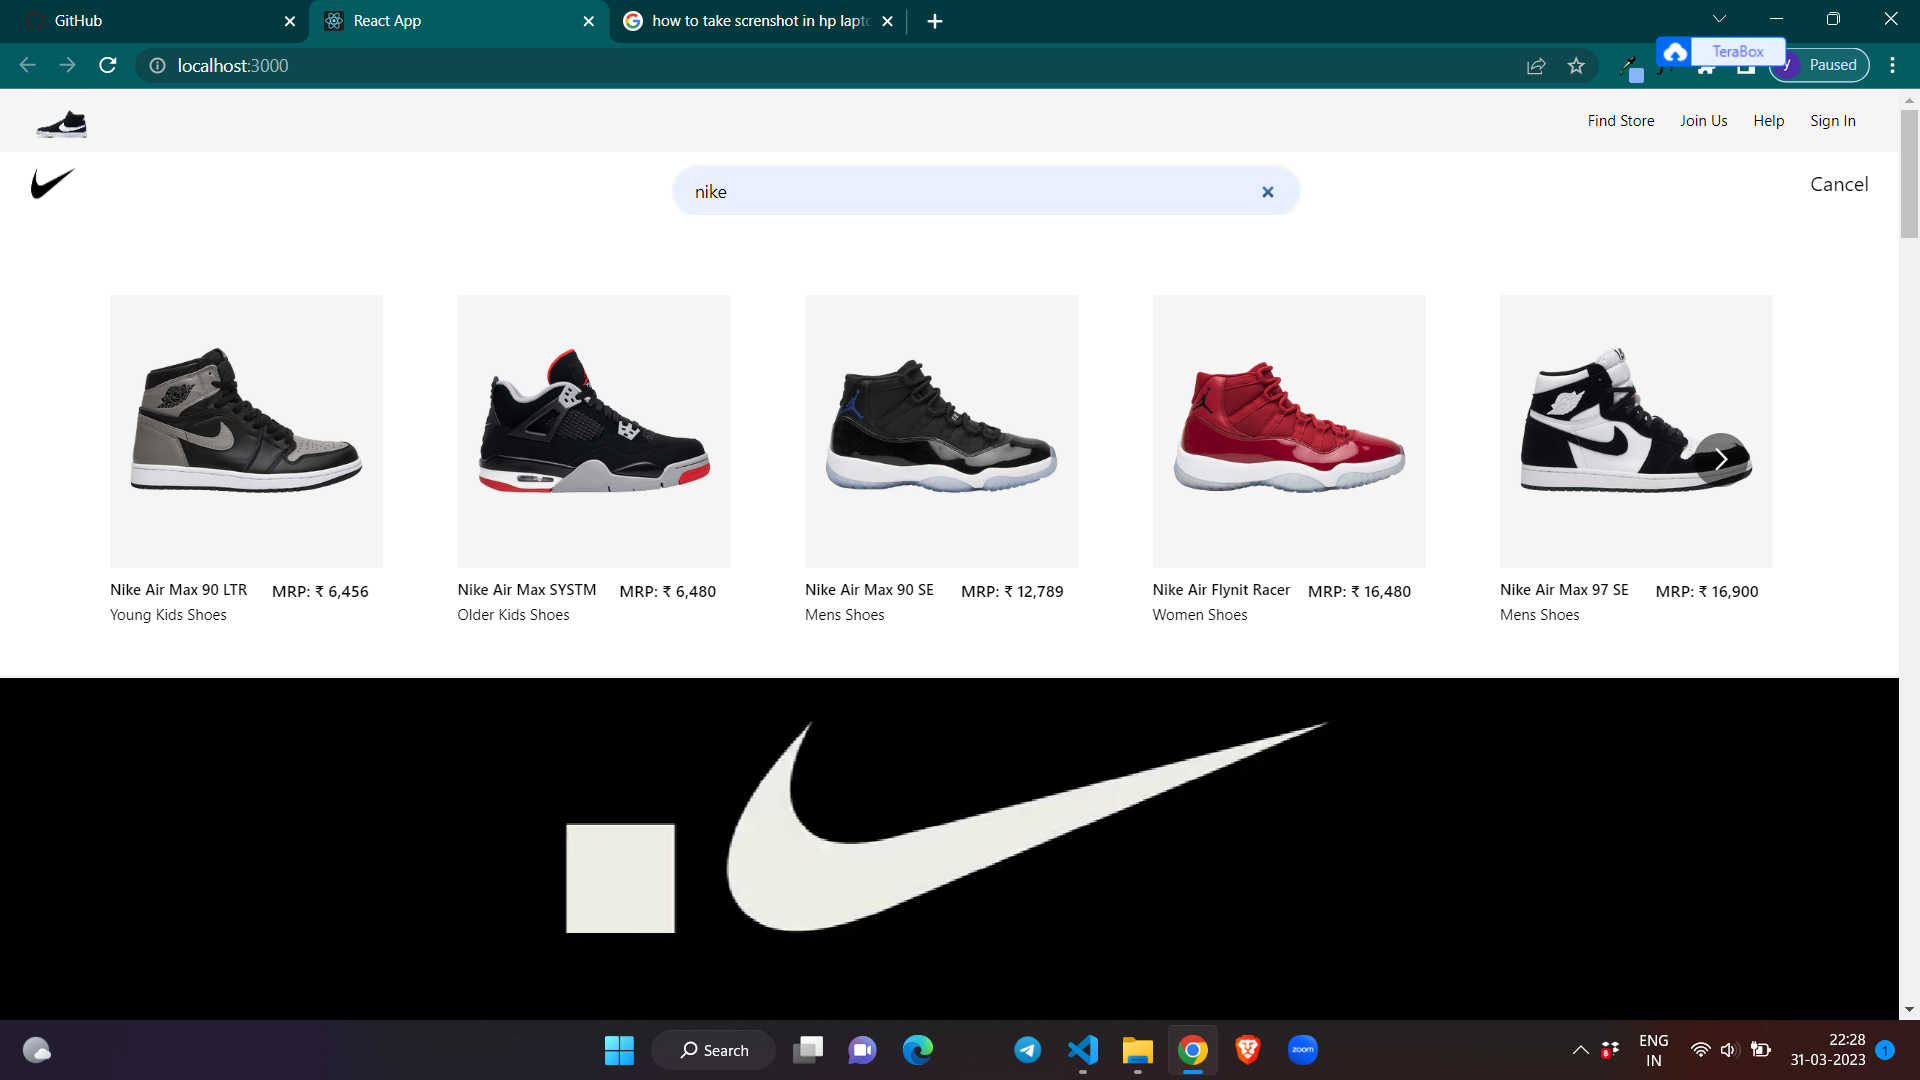Share this page using the share icon
This screenshot has height=1080, width=1920.
point(1537,66)
